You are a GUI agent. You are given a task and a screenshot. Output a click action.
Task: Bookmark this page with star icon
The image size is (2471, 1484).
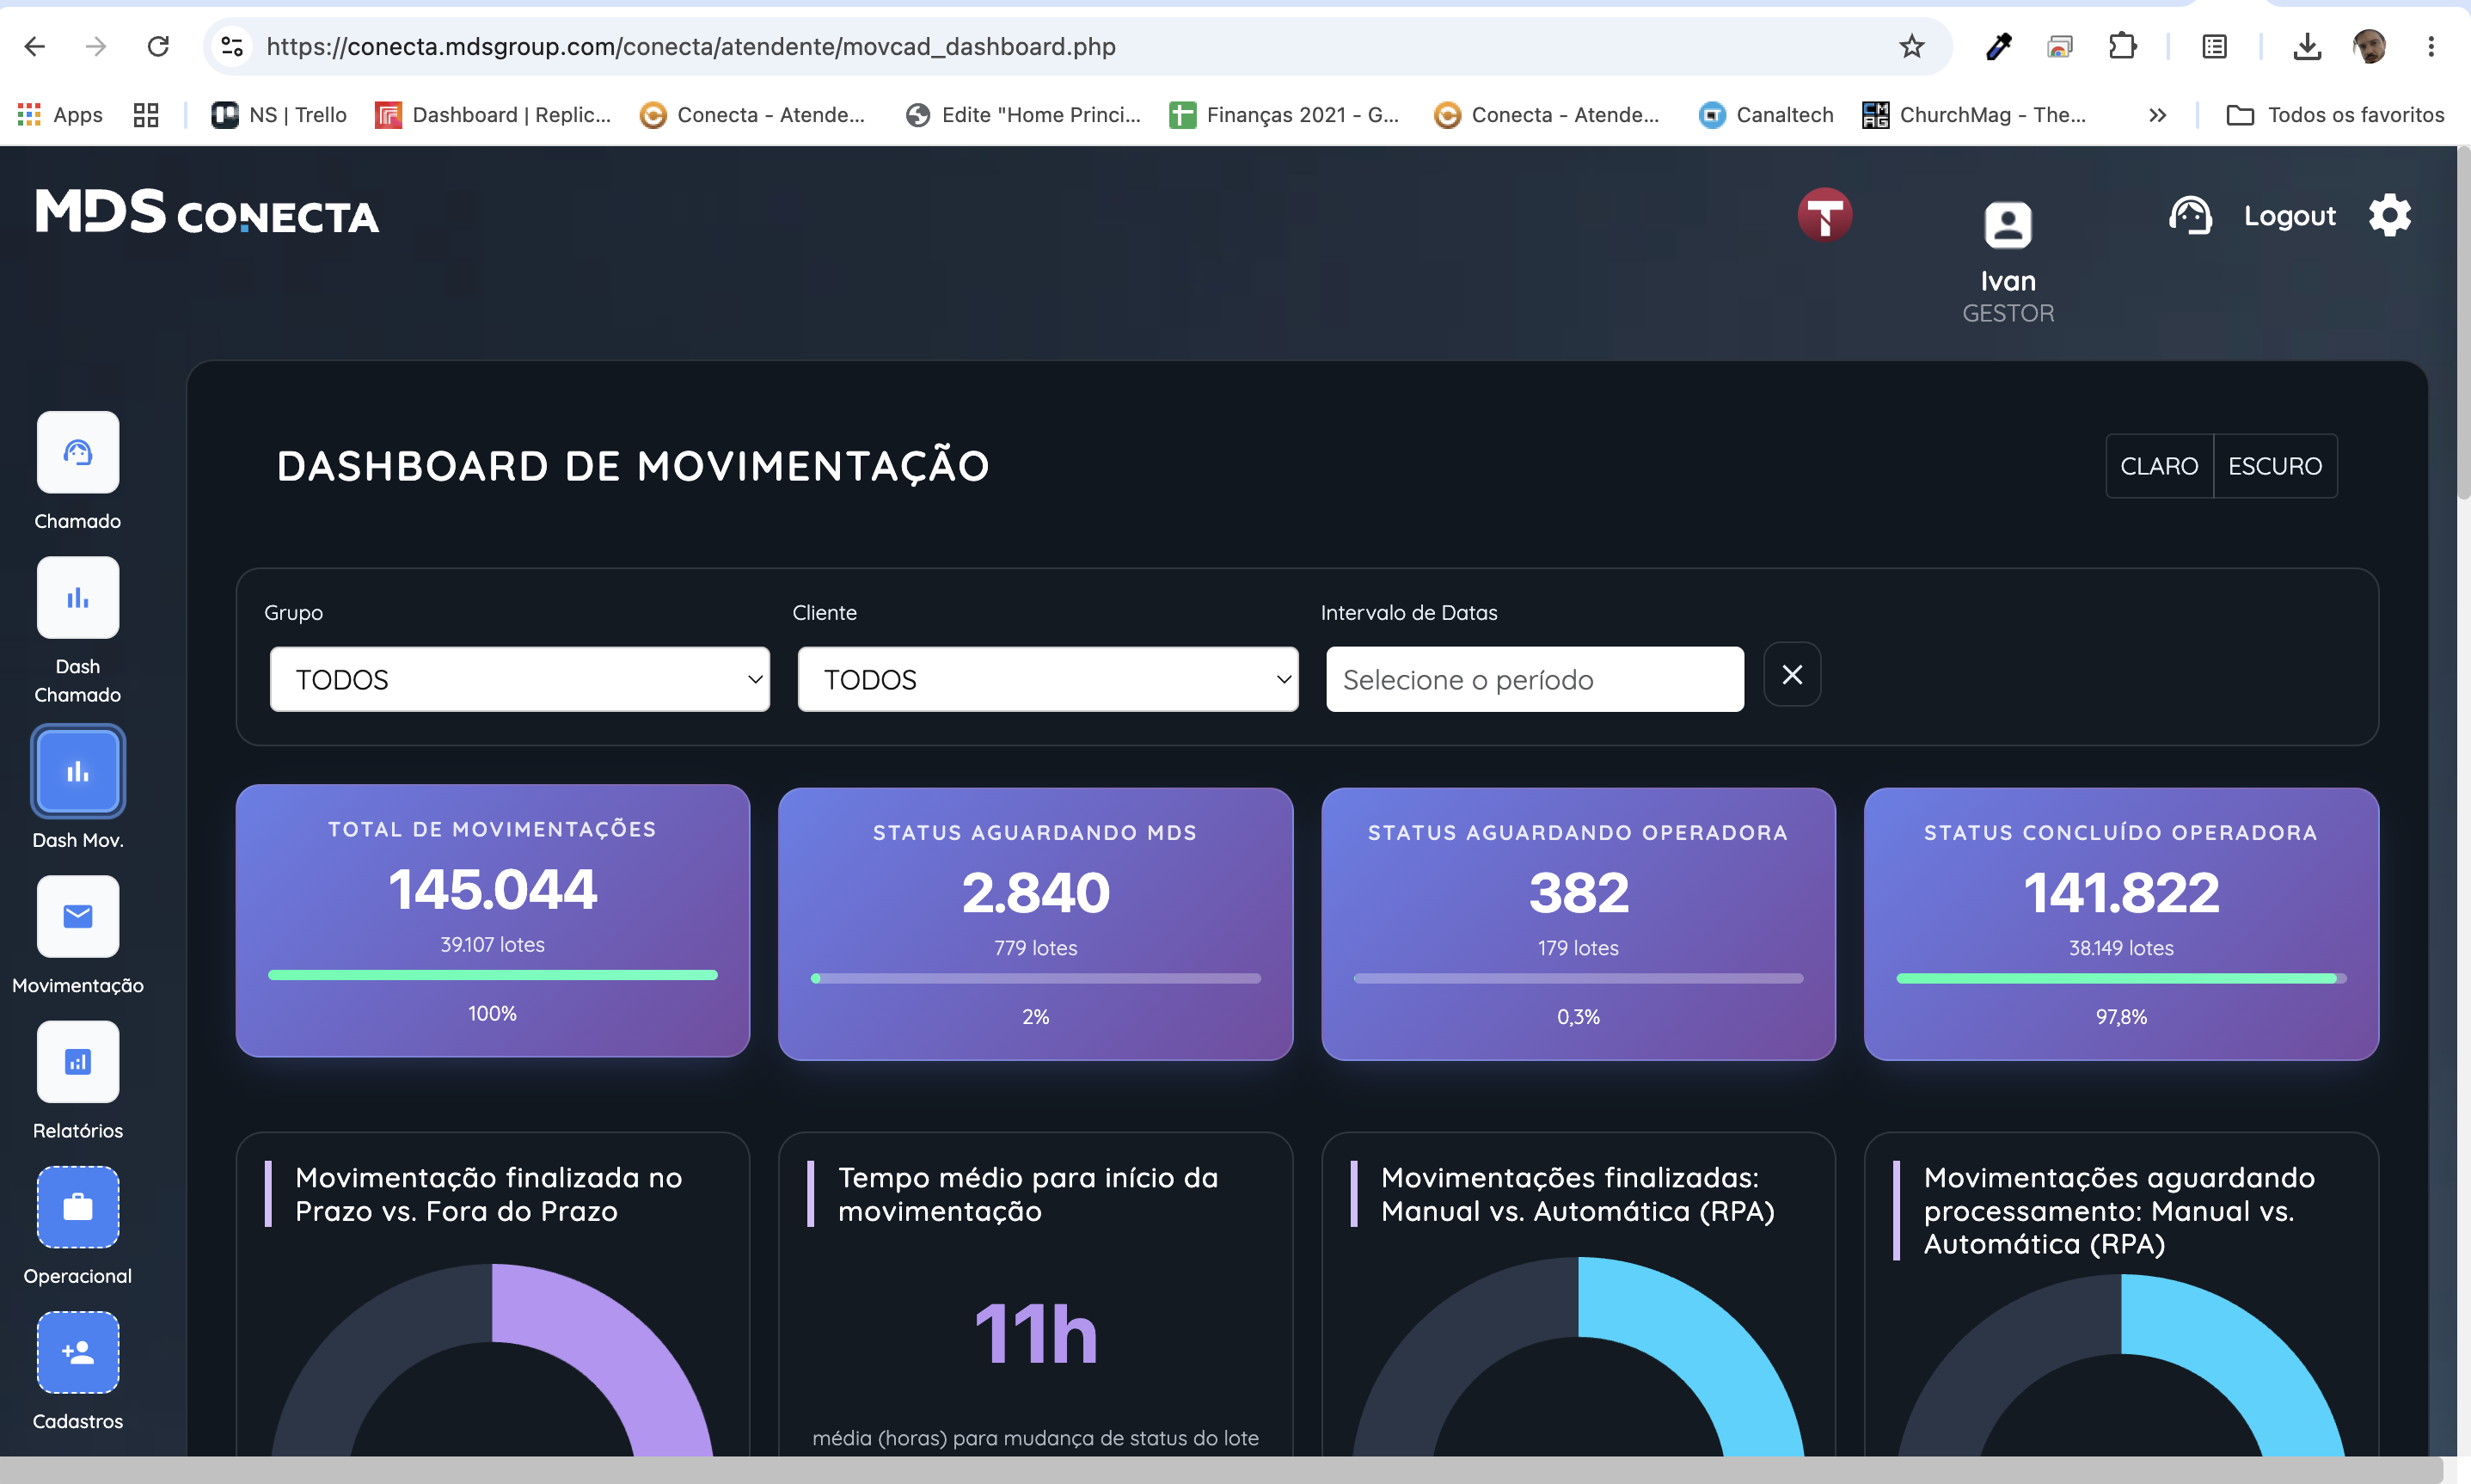coord(1911,46)
